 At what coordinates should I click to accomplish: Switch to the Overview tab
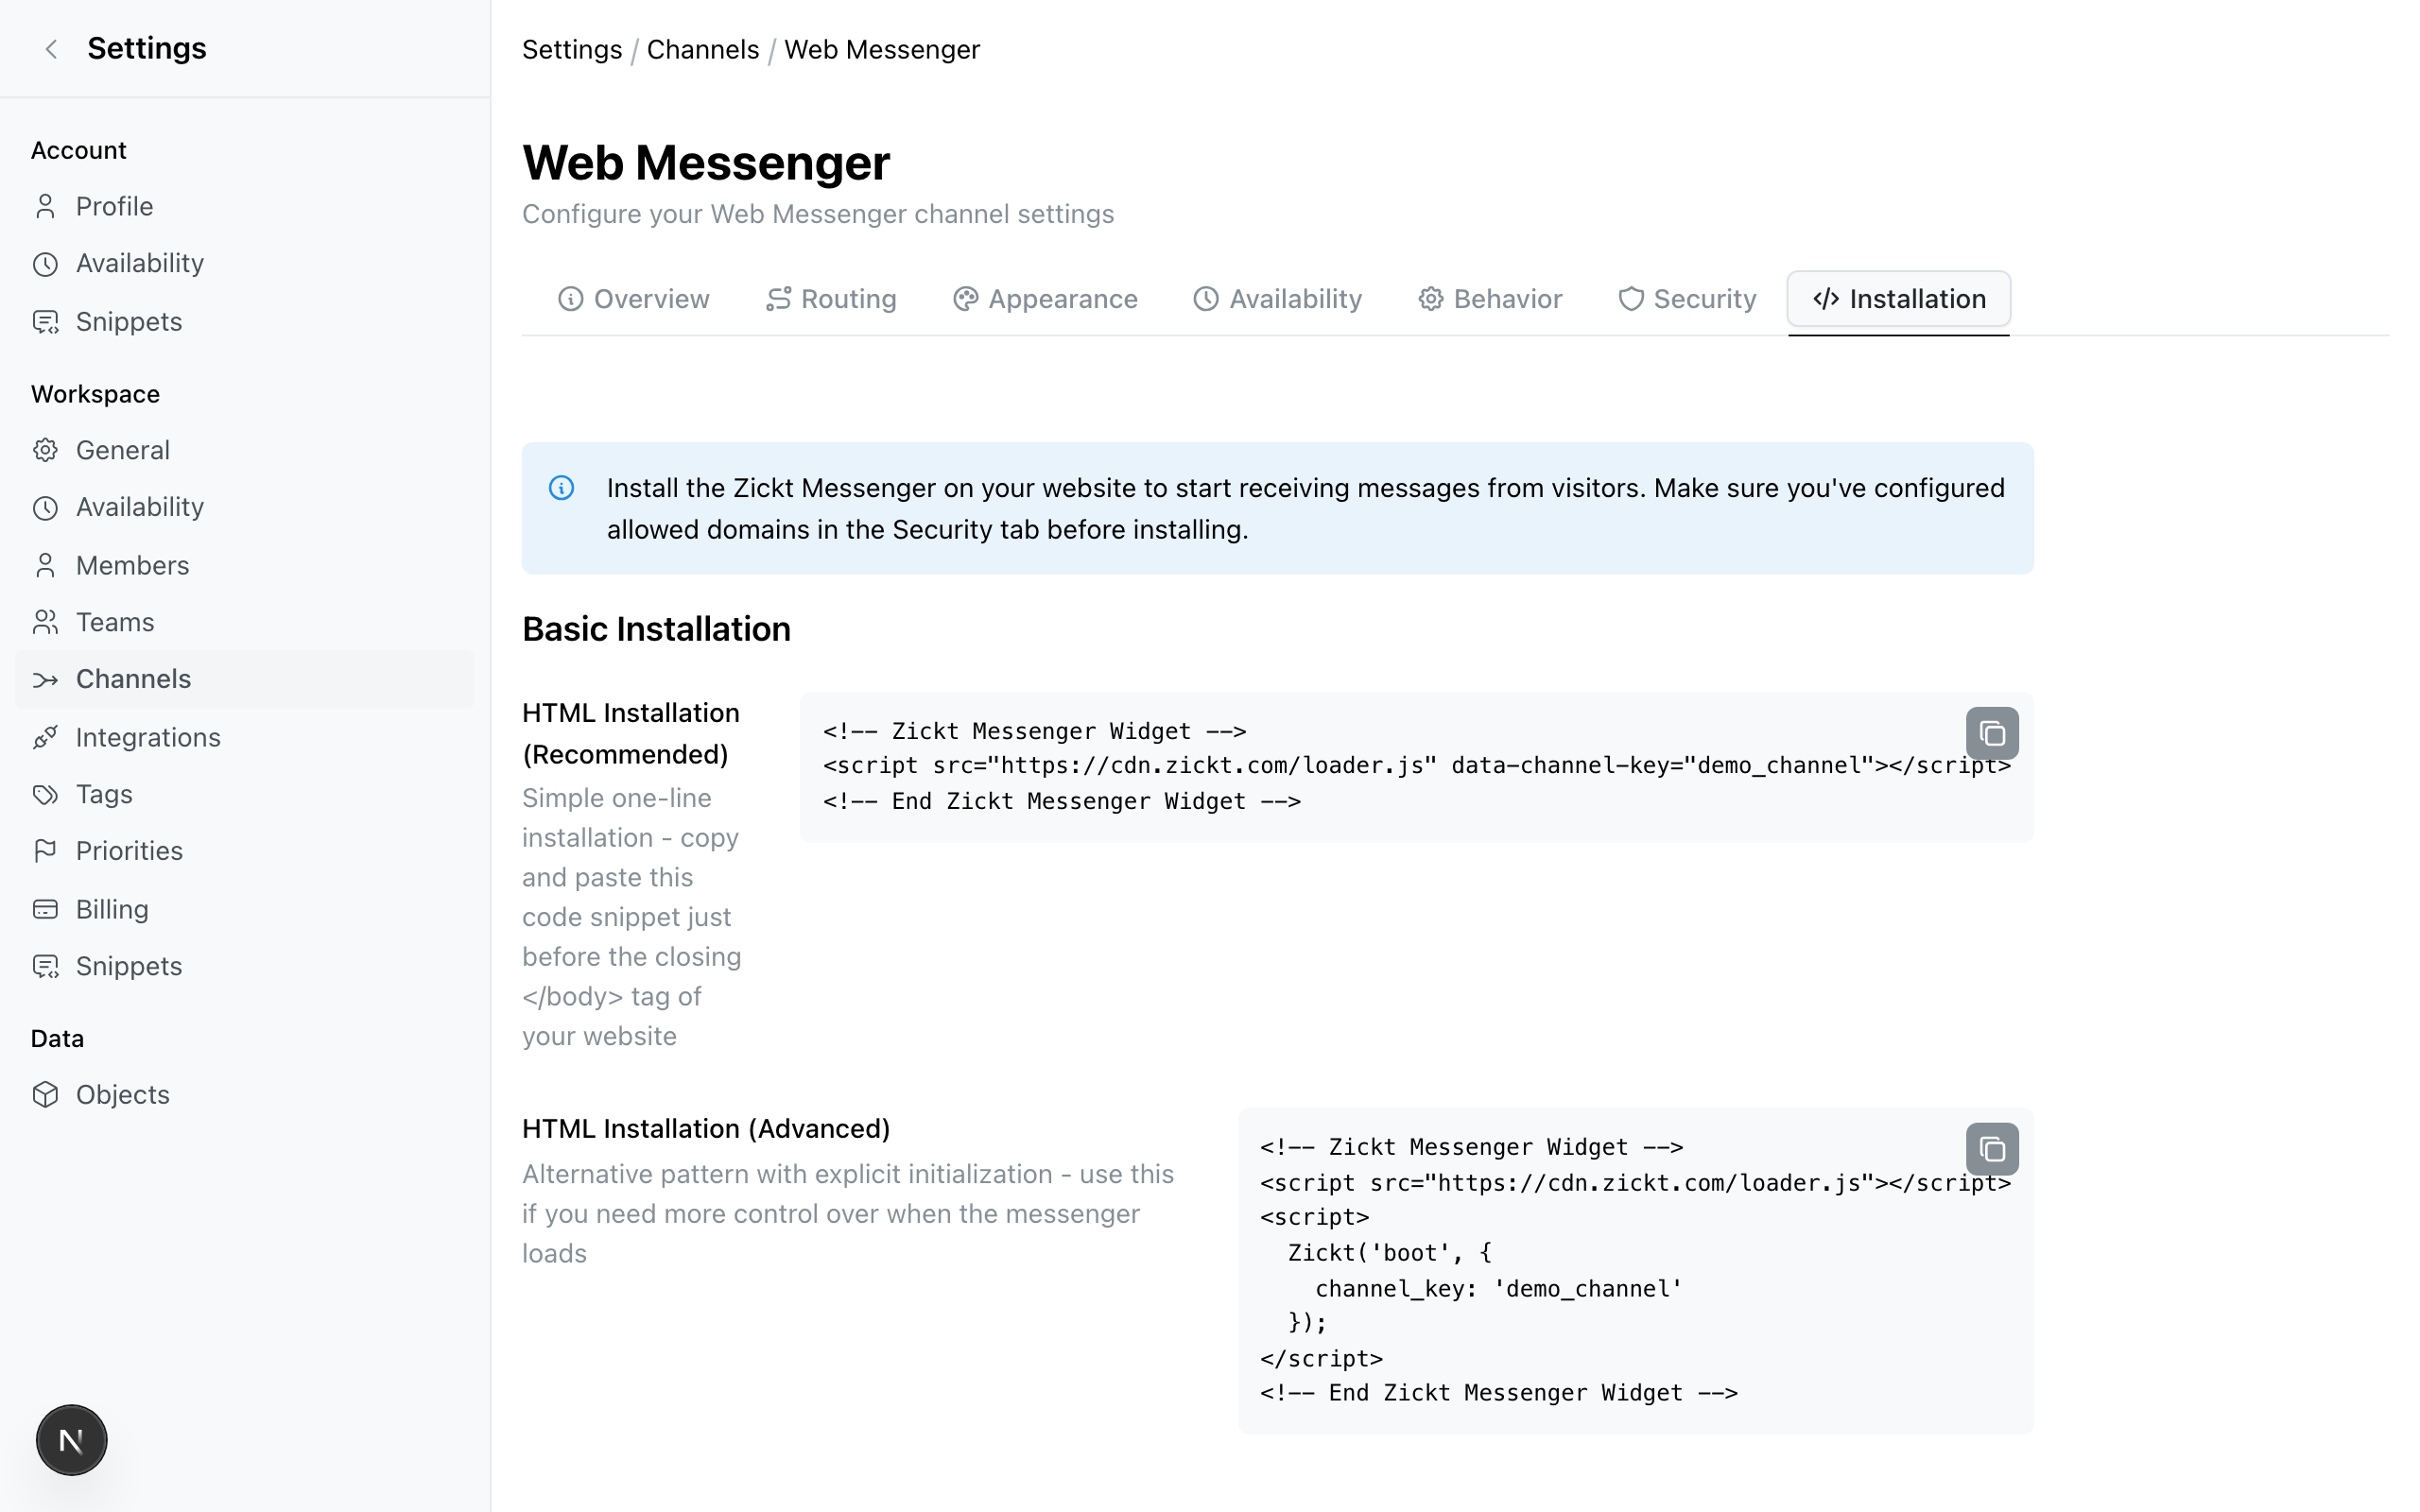[633, 299]
